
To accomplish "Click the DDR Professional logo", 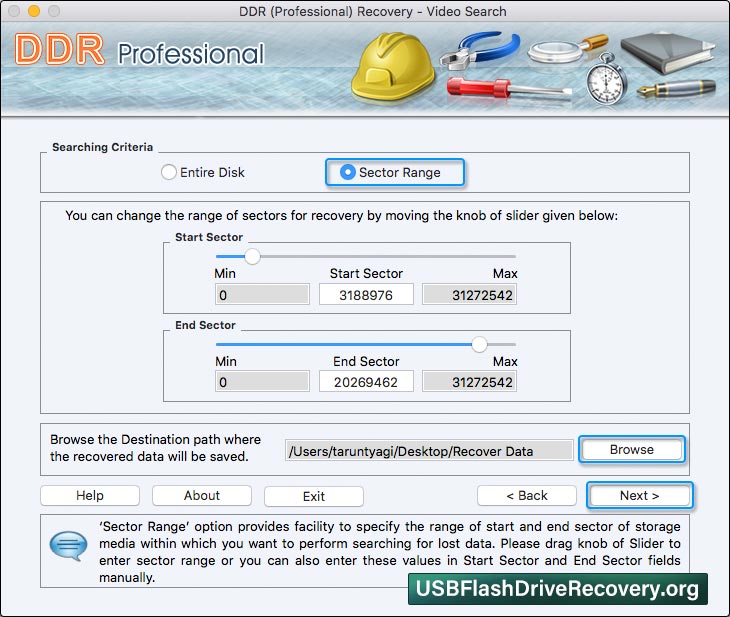I will point(140,50).
